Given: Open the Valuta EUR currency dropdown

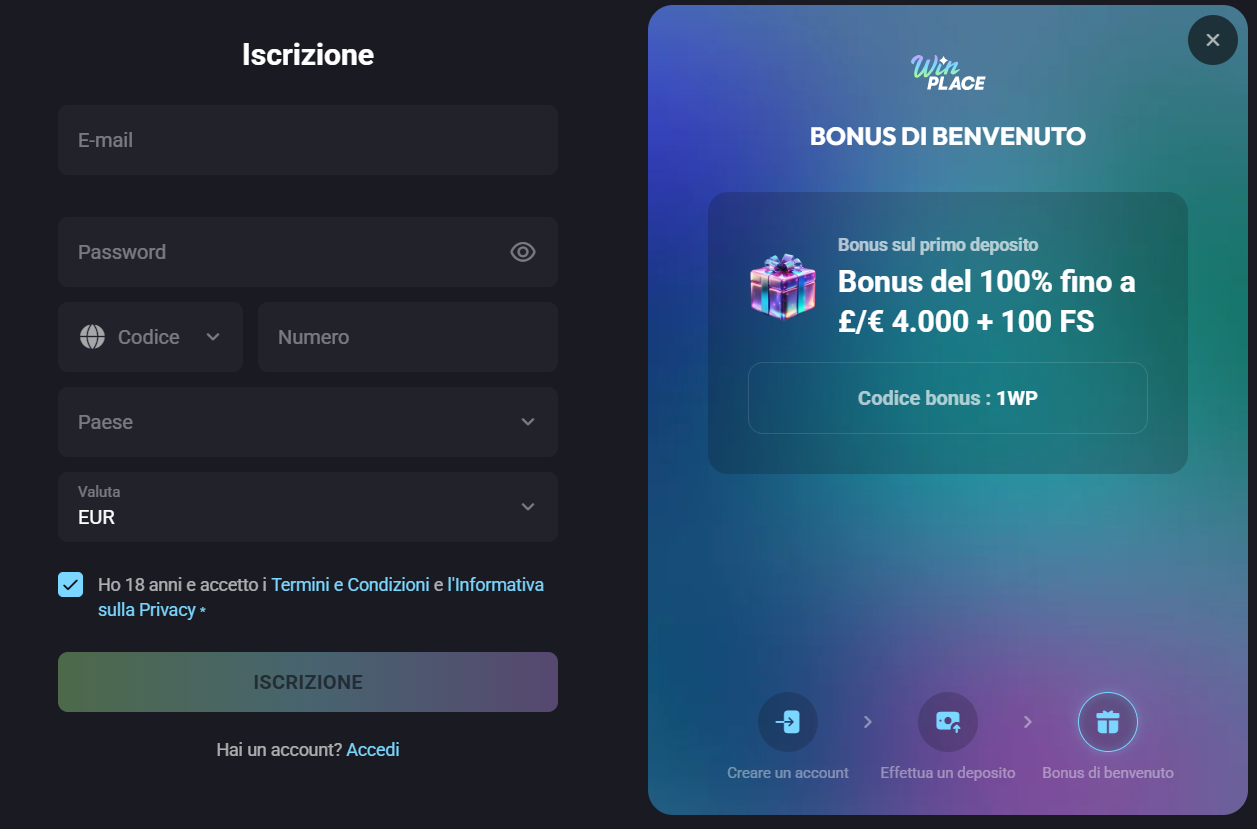Looking at the screenshot, I should click(308, 507).
